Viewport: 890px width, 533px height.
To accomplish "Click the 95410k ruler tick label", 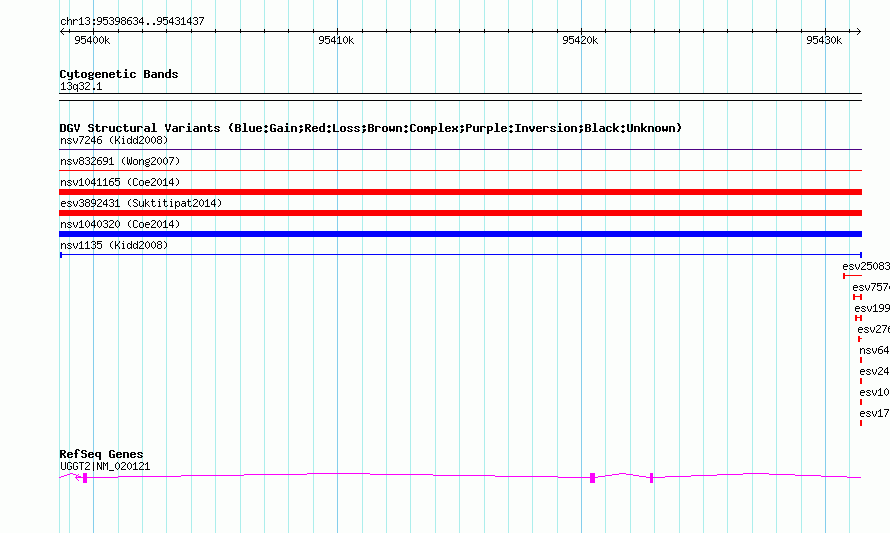I will pyautogui.click(x=336, y=40).
